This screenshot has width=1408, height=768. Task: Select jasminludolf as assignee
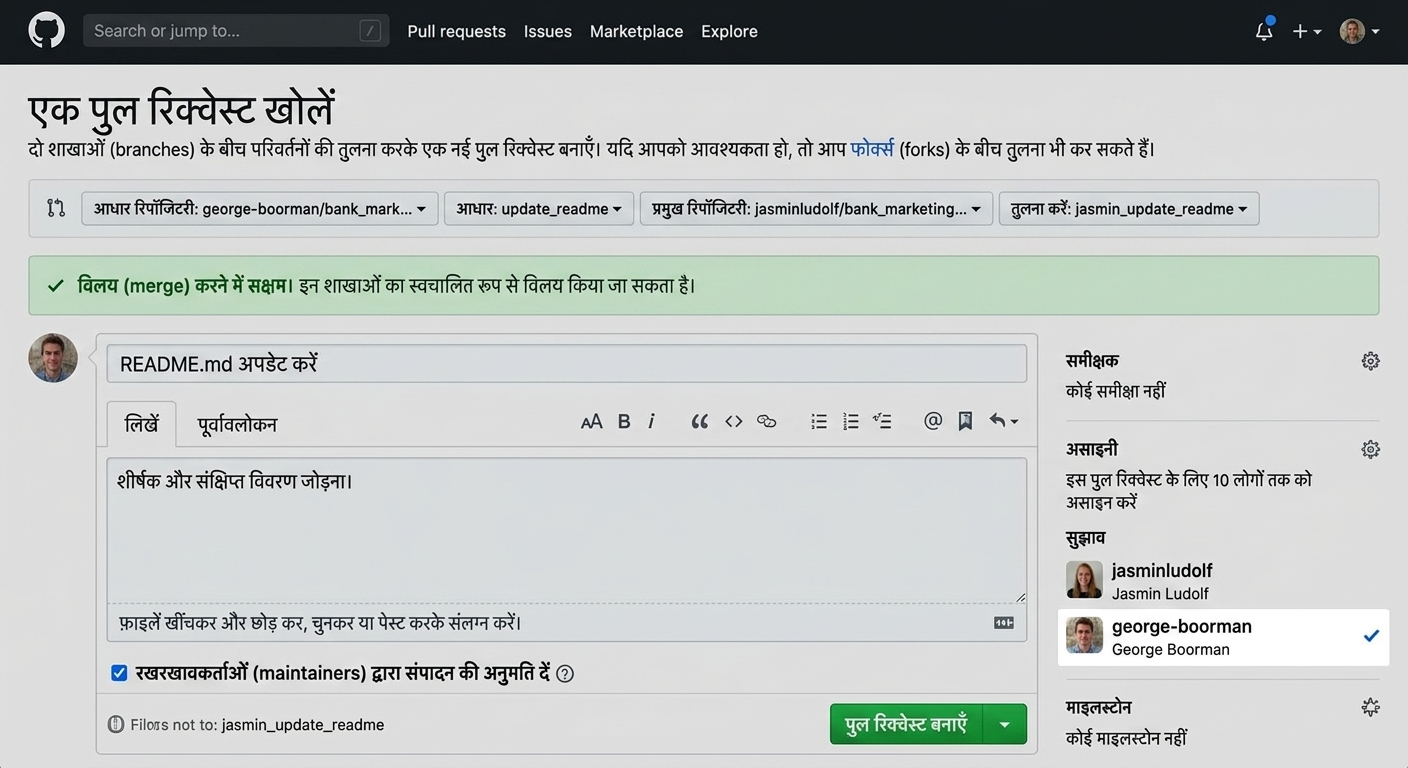[x=1224, y=581]
